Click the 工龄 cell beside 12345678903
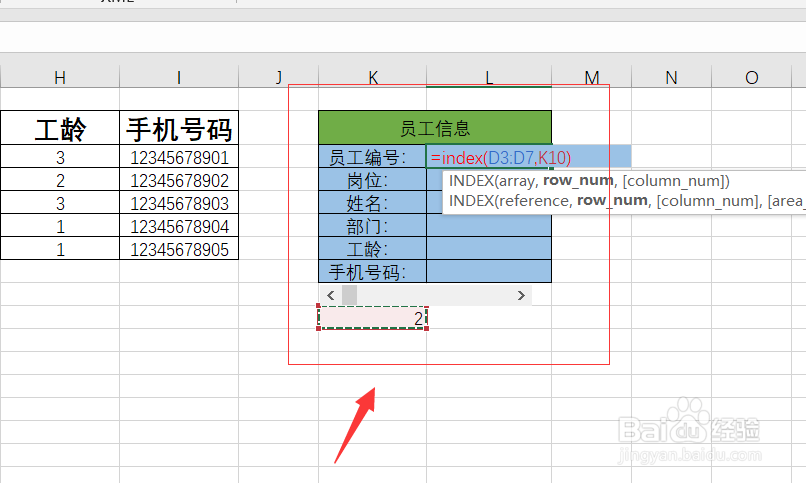Image resolution: width=806 pixels, height=483 pixels. click(x=60, y=202)
